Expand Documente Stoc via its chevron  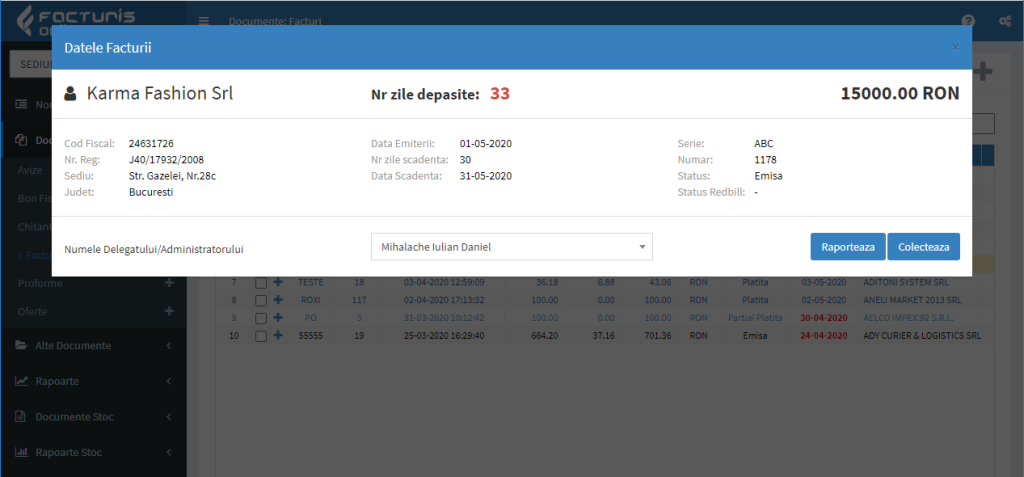(168, 416)
